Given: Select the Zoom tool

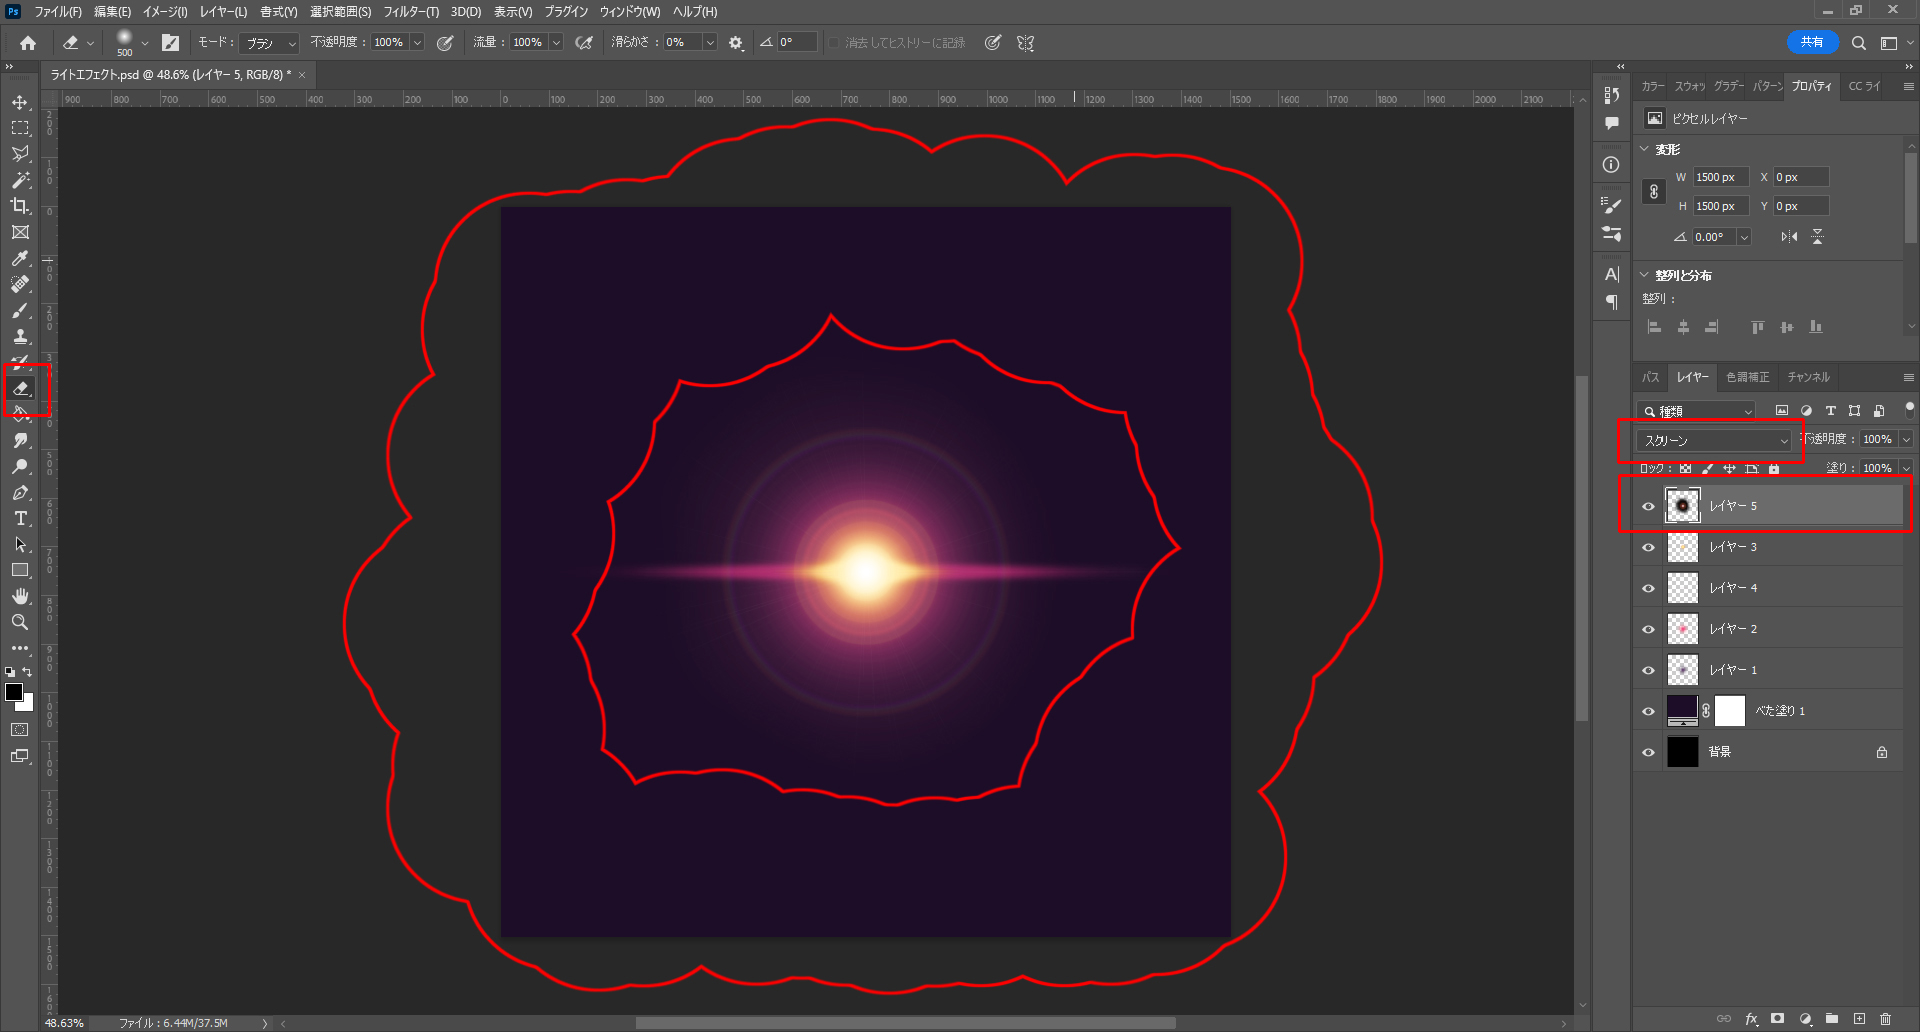Looking at the screenshot, I should pyautogui.click(x=20, y=622).
